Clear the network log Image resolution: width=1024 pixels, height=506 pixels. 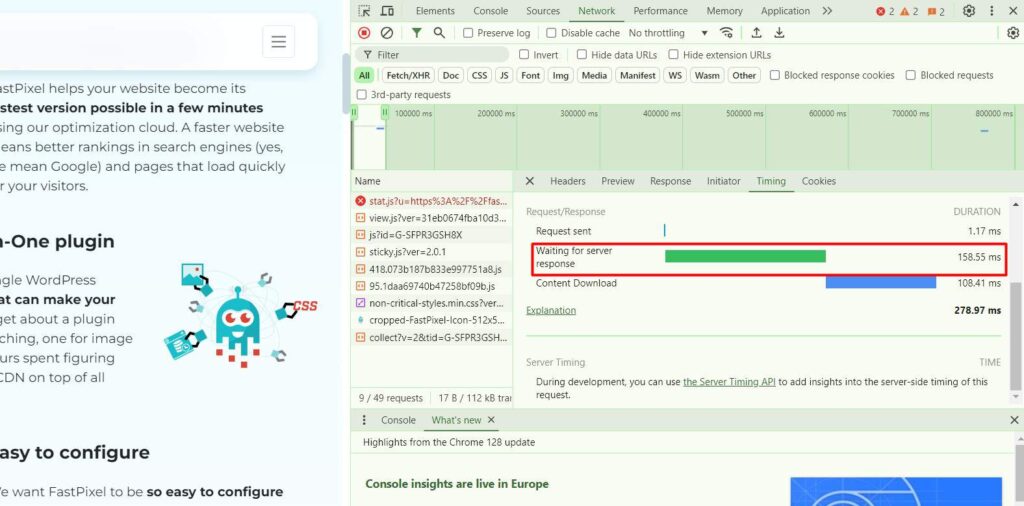tap(387, 33)
